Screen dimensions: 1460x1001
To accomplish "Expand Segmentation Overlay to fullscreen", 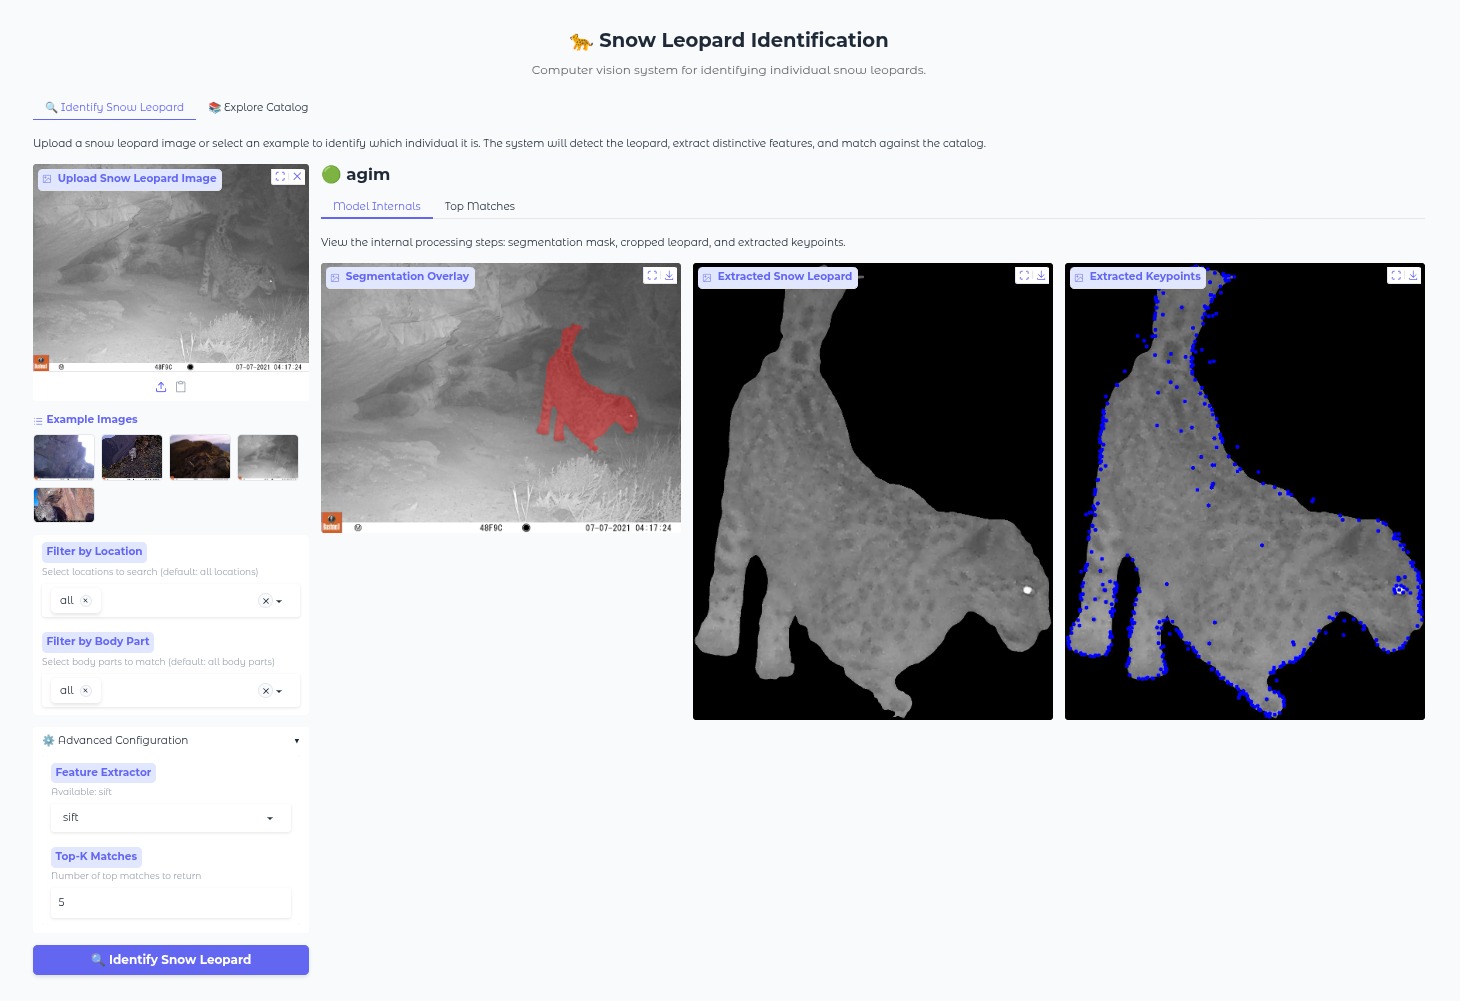I will pos(652,276).
